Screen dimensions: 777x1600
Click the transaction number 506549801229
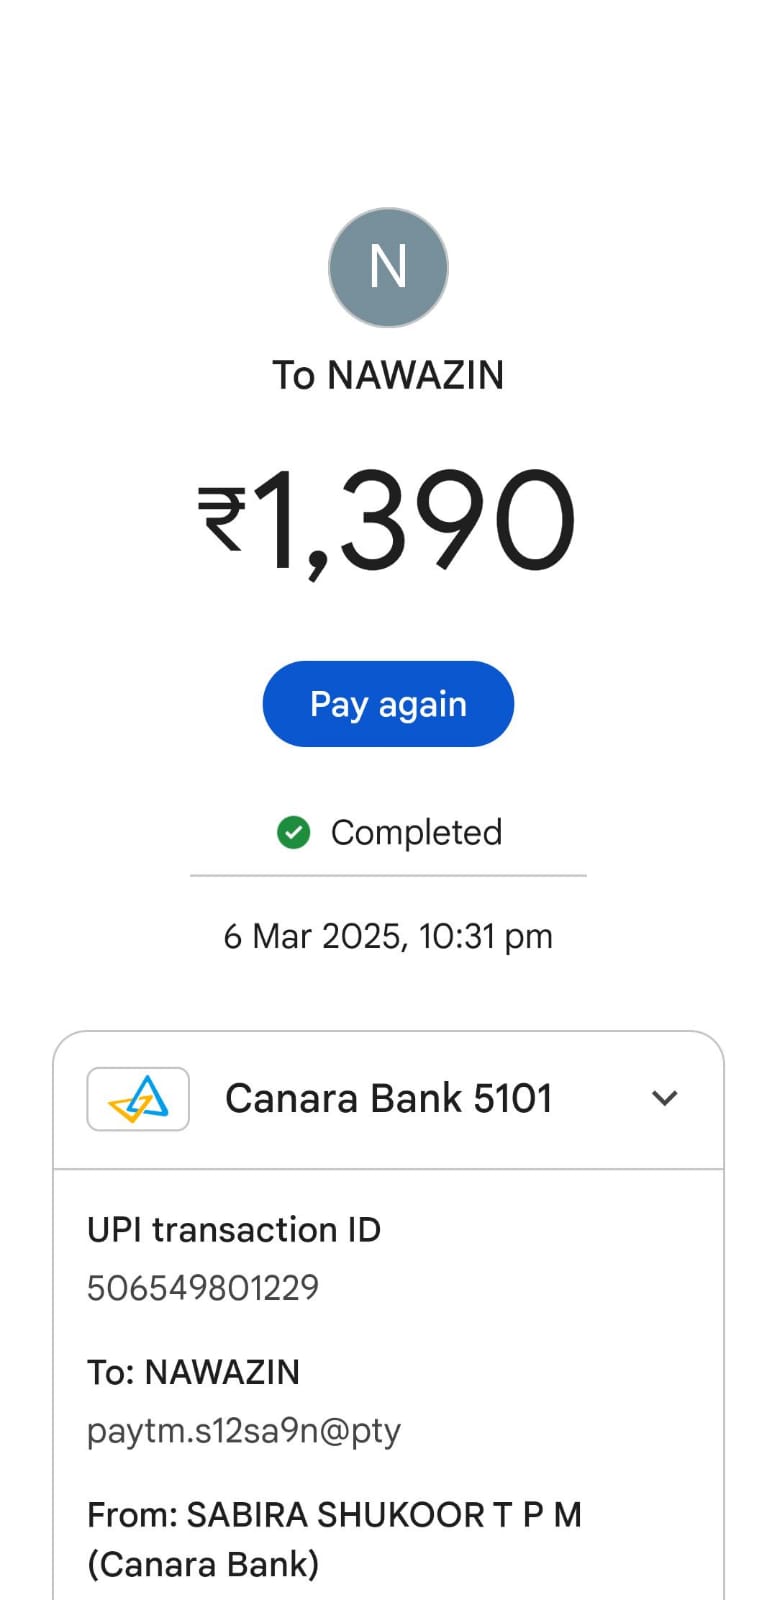coord(203,1287)
